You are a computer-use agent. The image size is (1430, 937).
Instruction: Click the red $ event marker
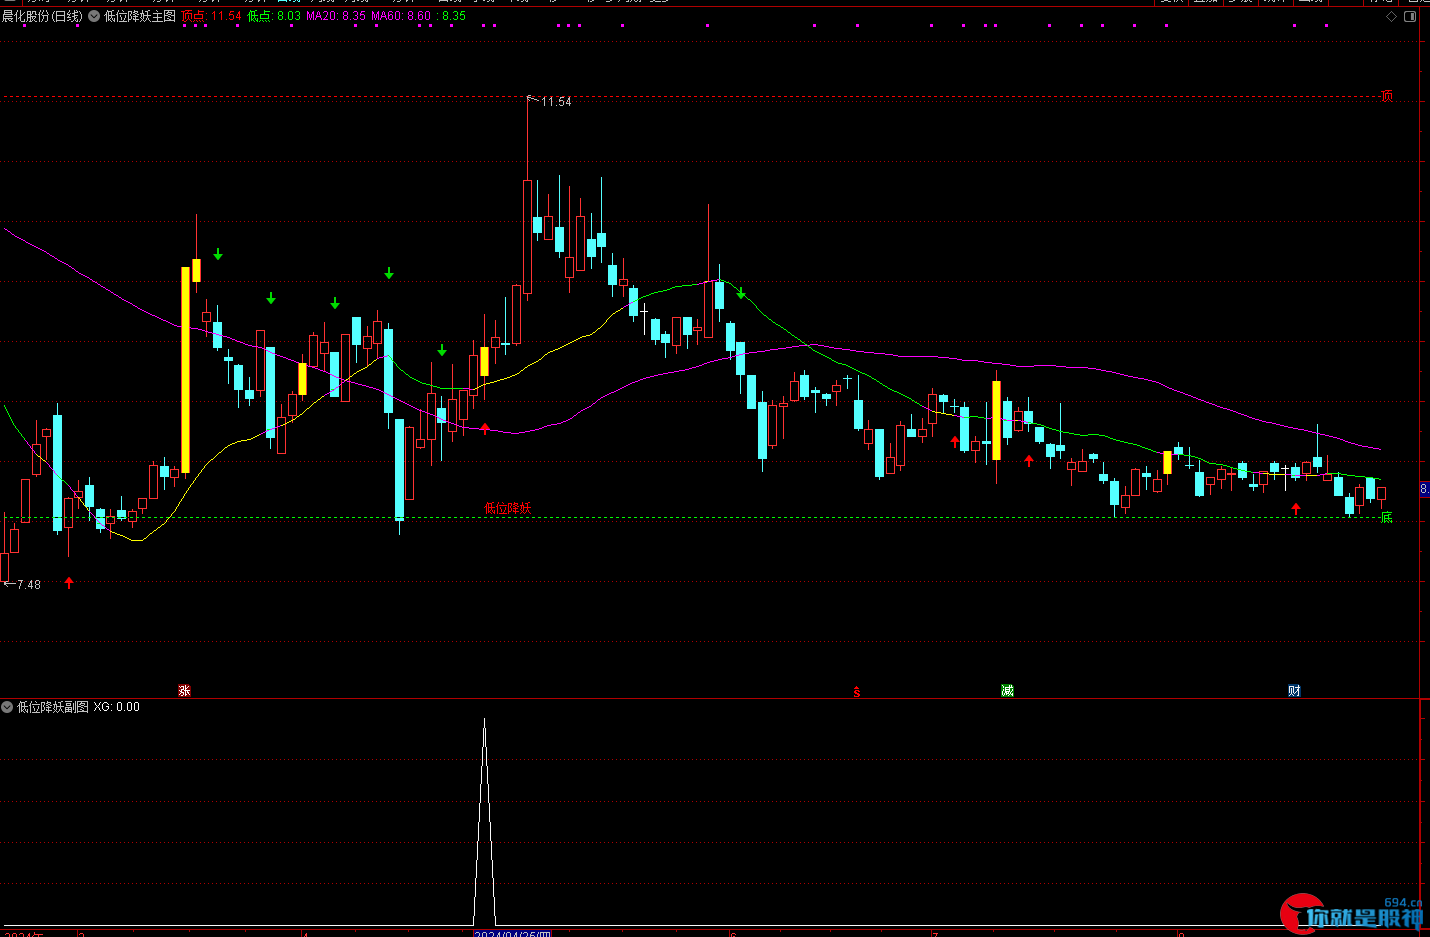856,692
